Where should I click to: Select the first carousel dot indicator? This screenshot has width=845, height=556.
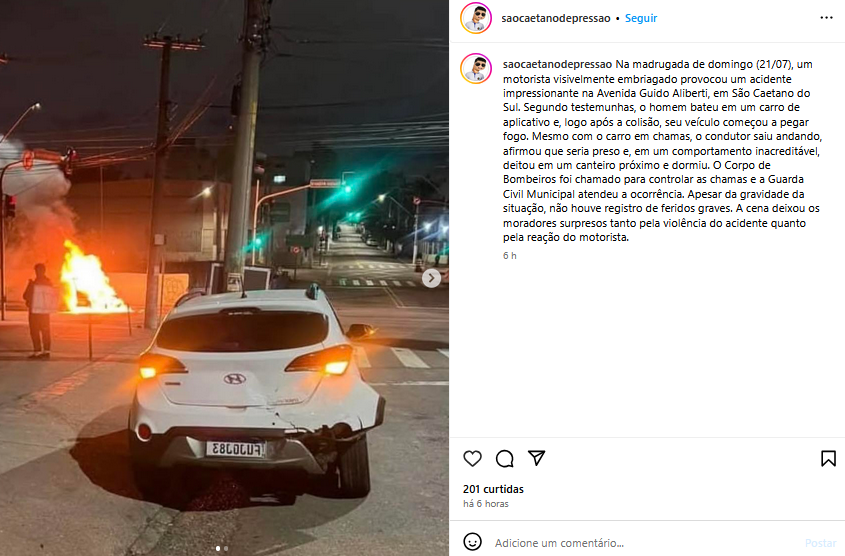click(x=218, y=548)
